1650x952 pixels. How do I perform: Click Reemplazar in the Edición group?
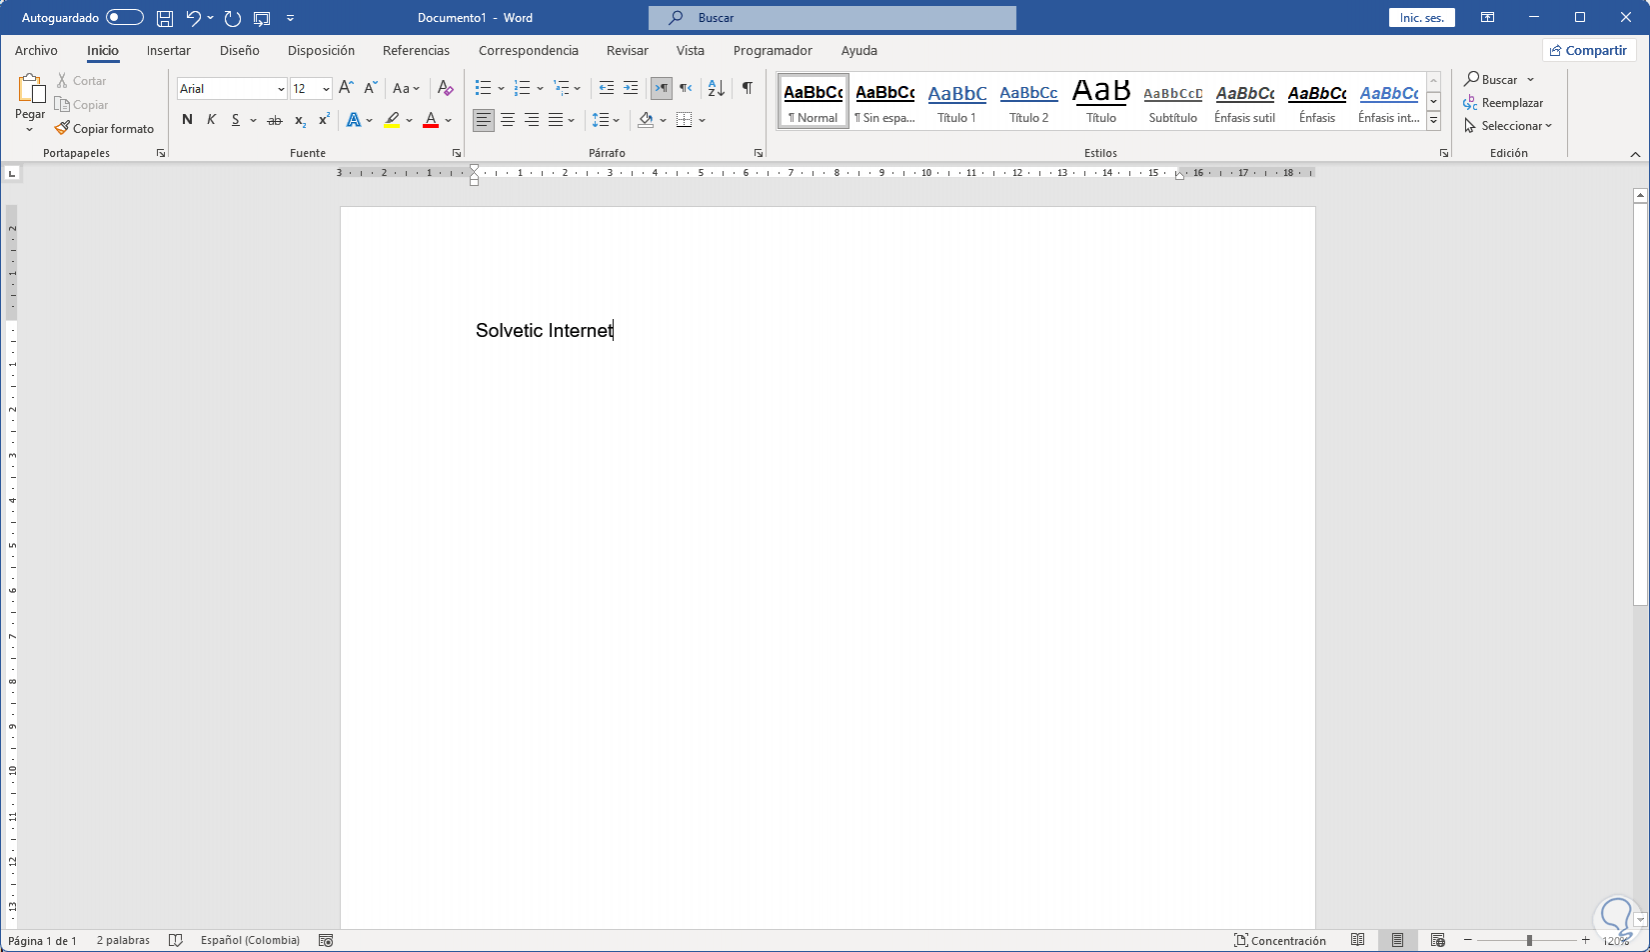coord(1503,103)
